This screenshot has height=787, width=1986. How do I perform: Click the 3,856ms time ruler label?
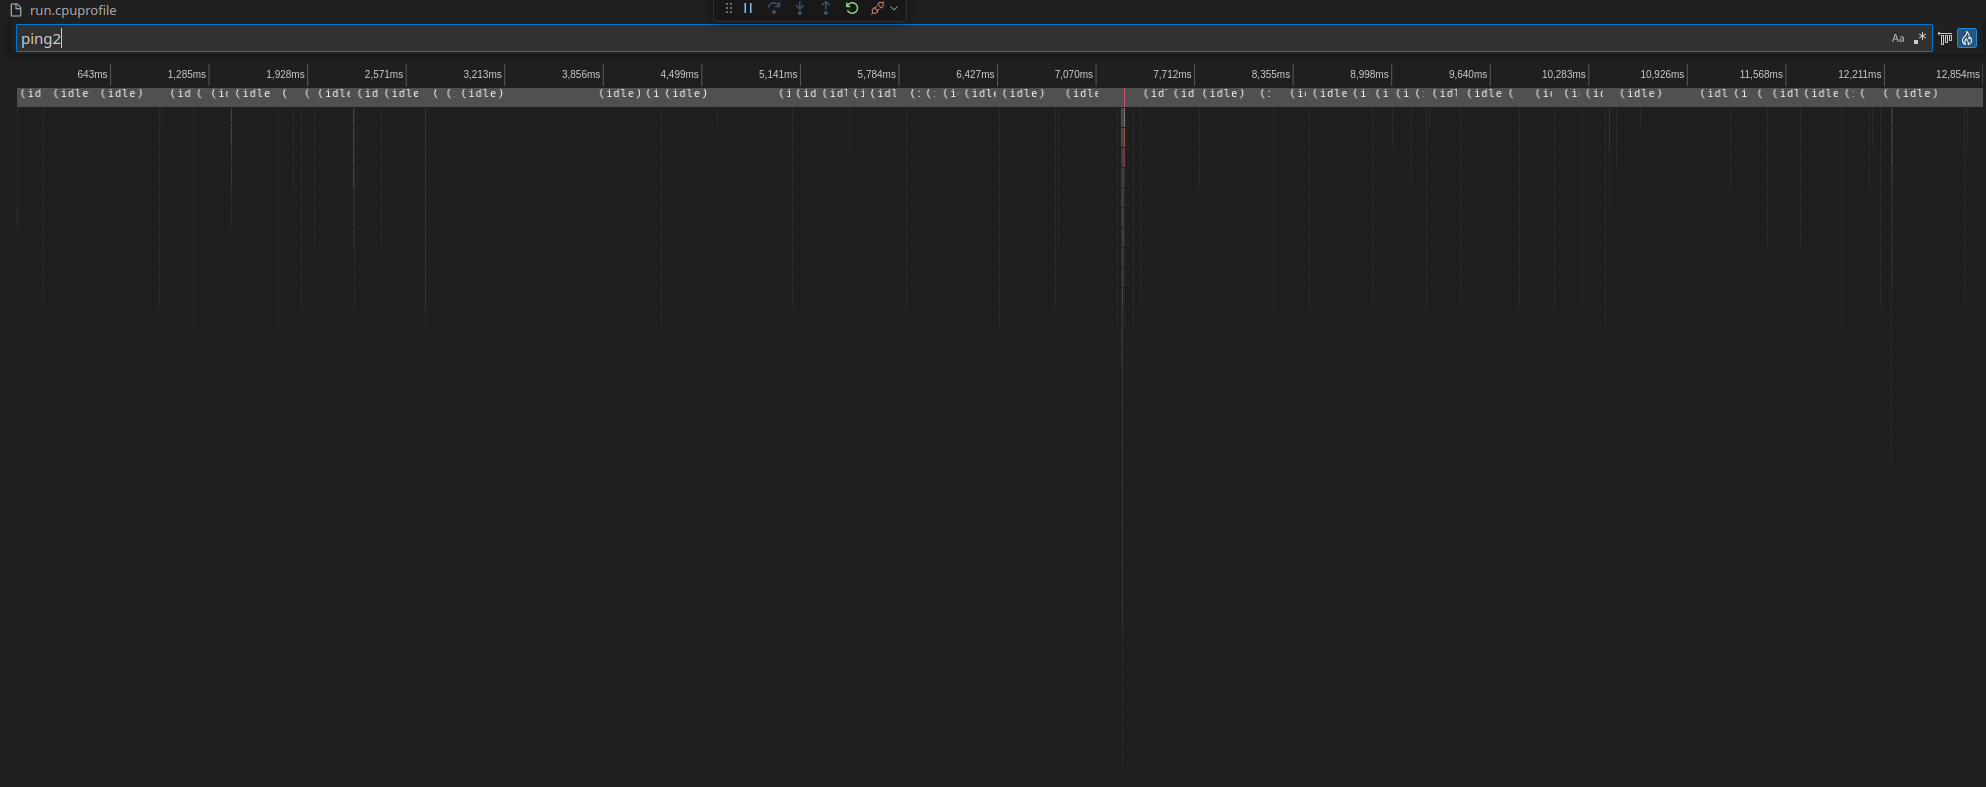581,75
